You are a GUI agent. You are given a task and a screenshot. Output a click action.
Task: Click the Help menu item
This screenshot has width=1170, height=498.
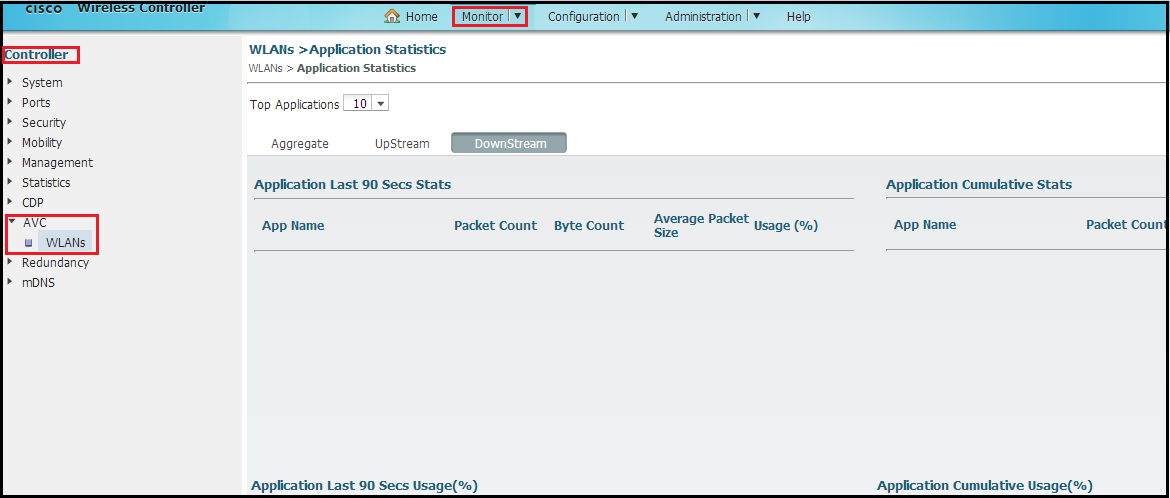tap(798, 17)
